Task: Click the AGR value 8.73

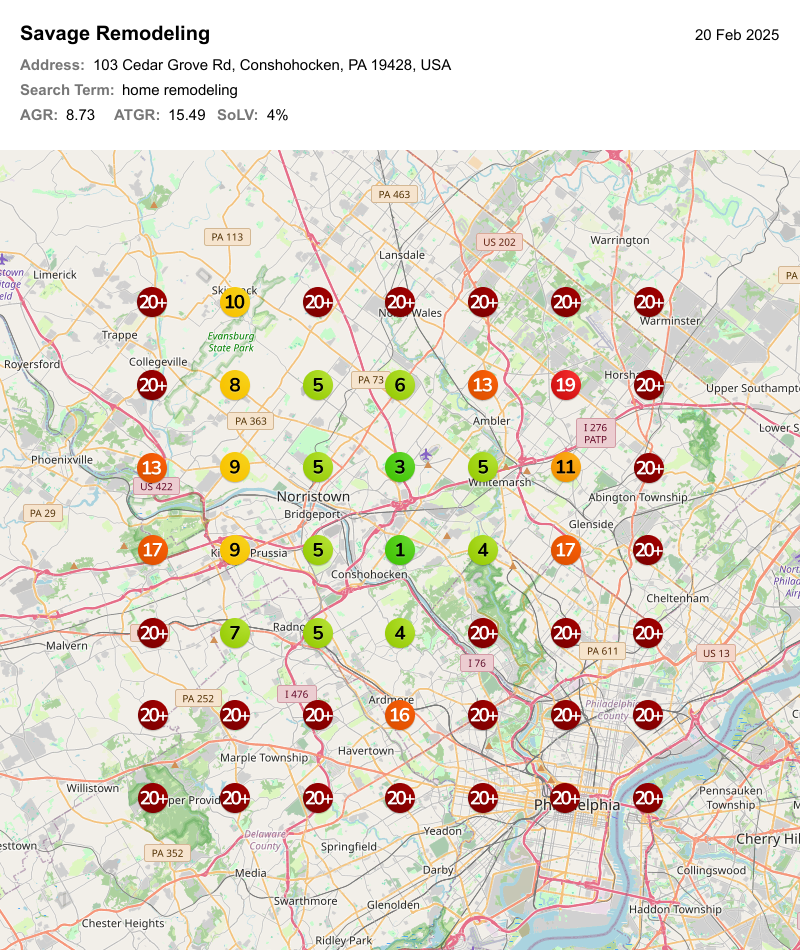Action: pos(80,115)
